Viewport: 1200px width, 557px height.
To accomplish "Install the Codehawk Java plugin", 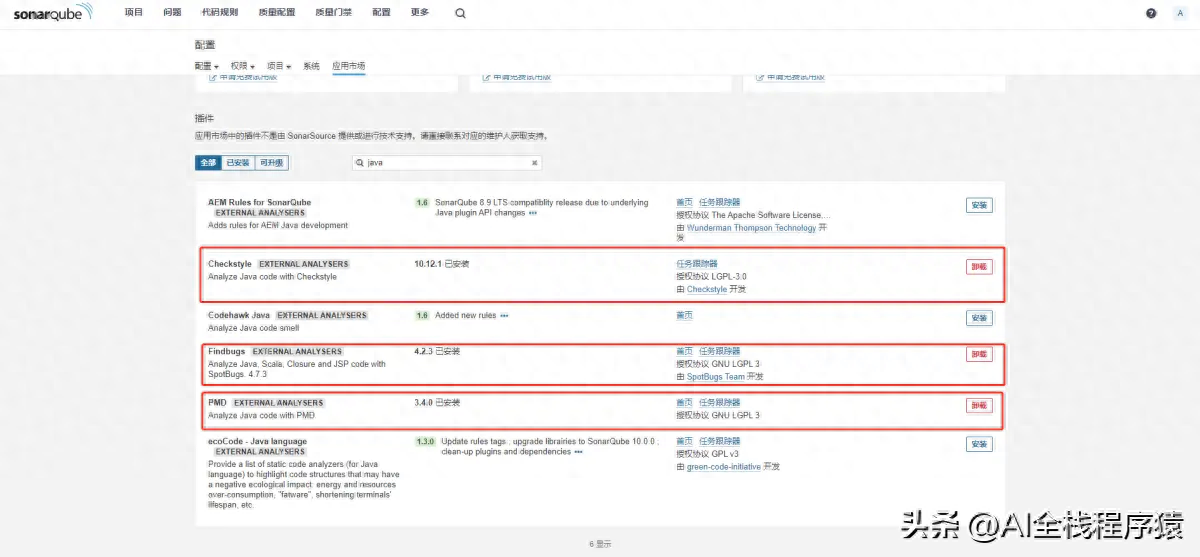I will 979,318.
